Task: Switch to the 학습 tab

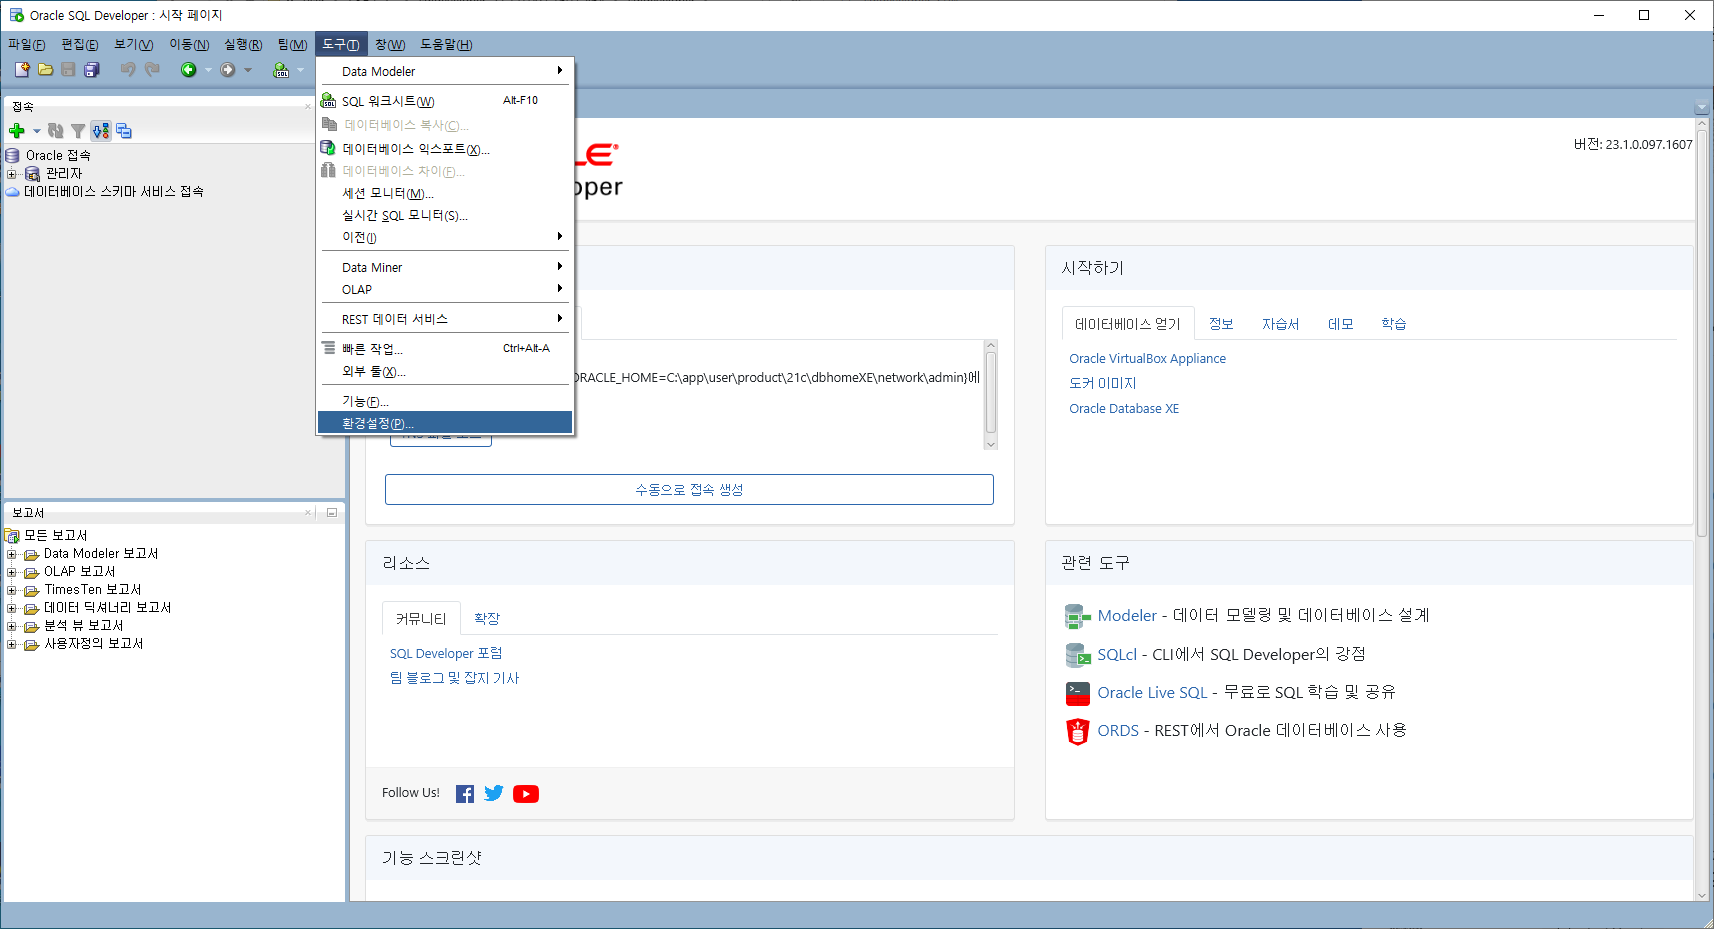Action: 1394,324
